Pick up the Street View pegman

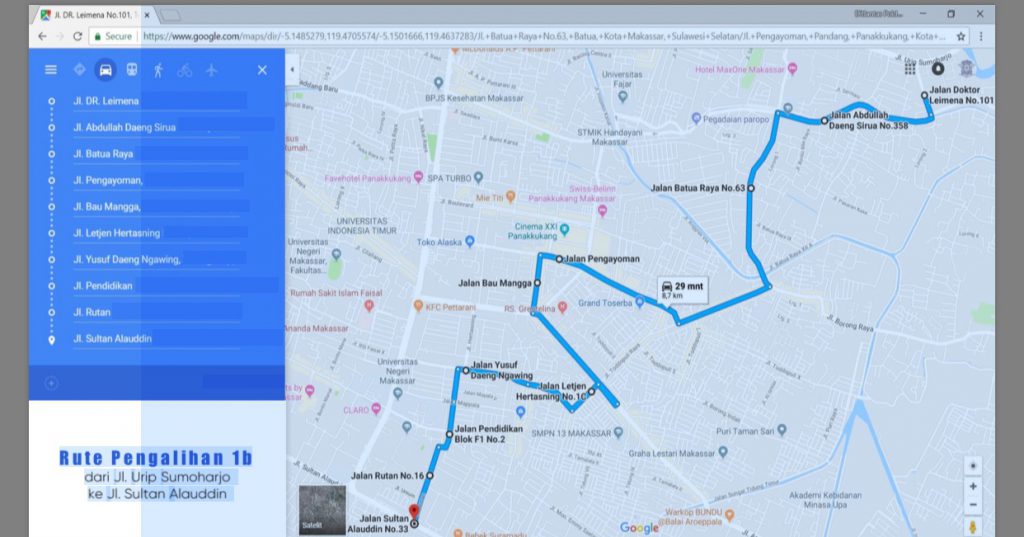click(972, 527)
